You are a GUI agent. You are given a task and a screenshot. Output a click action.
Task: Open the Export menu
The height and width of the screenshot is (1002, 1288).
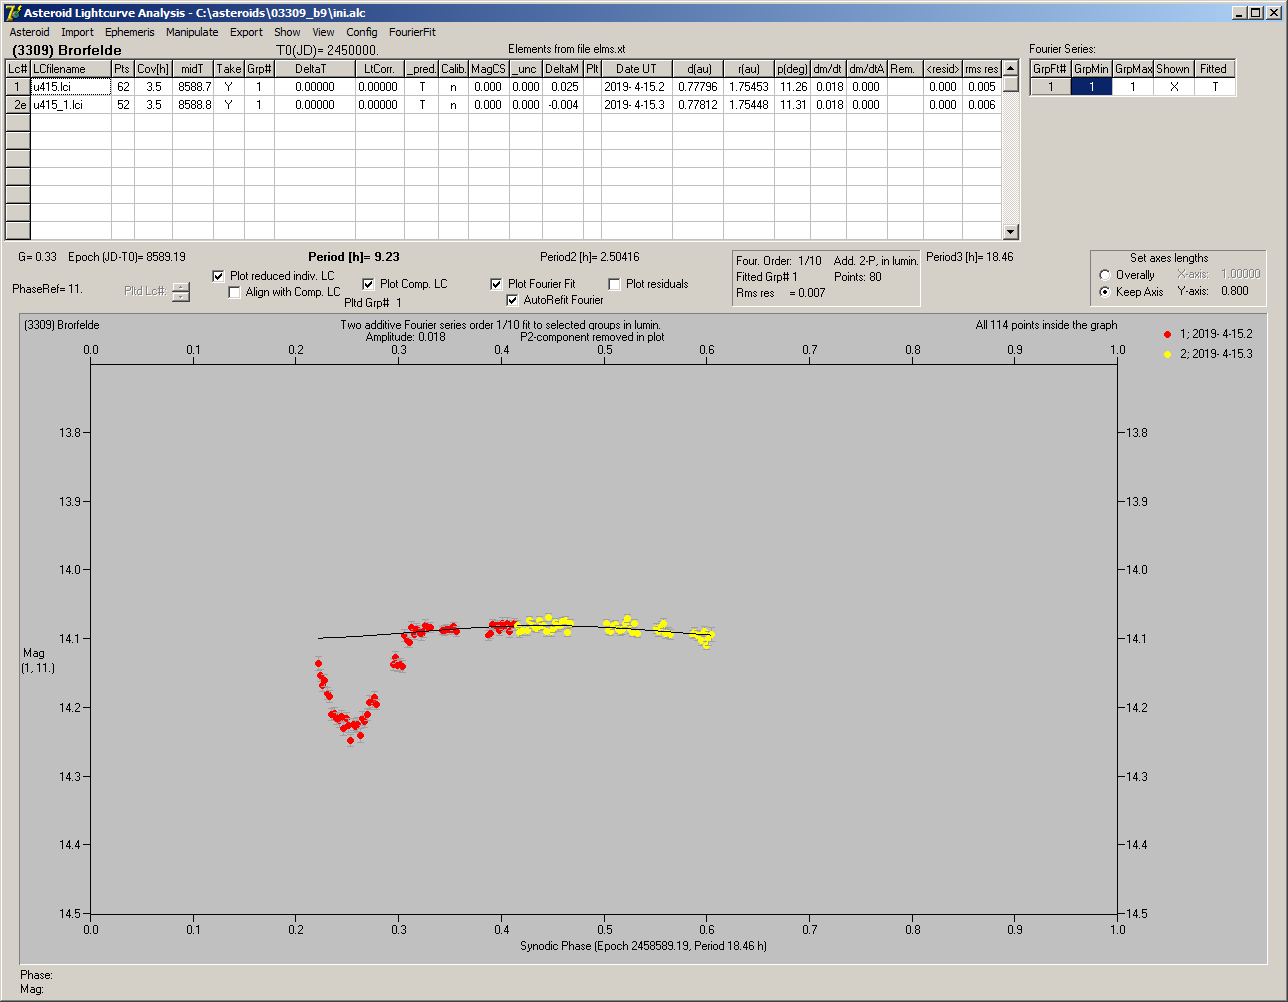[x=246, y=32]
